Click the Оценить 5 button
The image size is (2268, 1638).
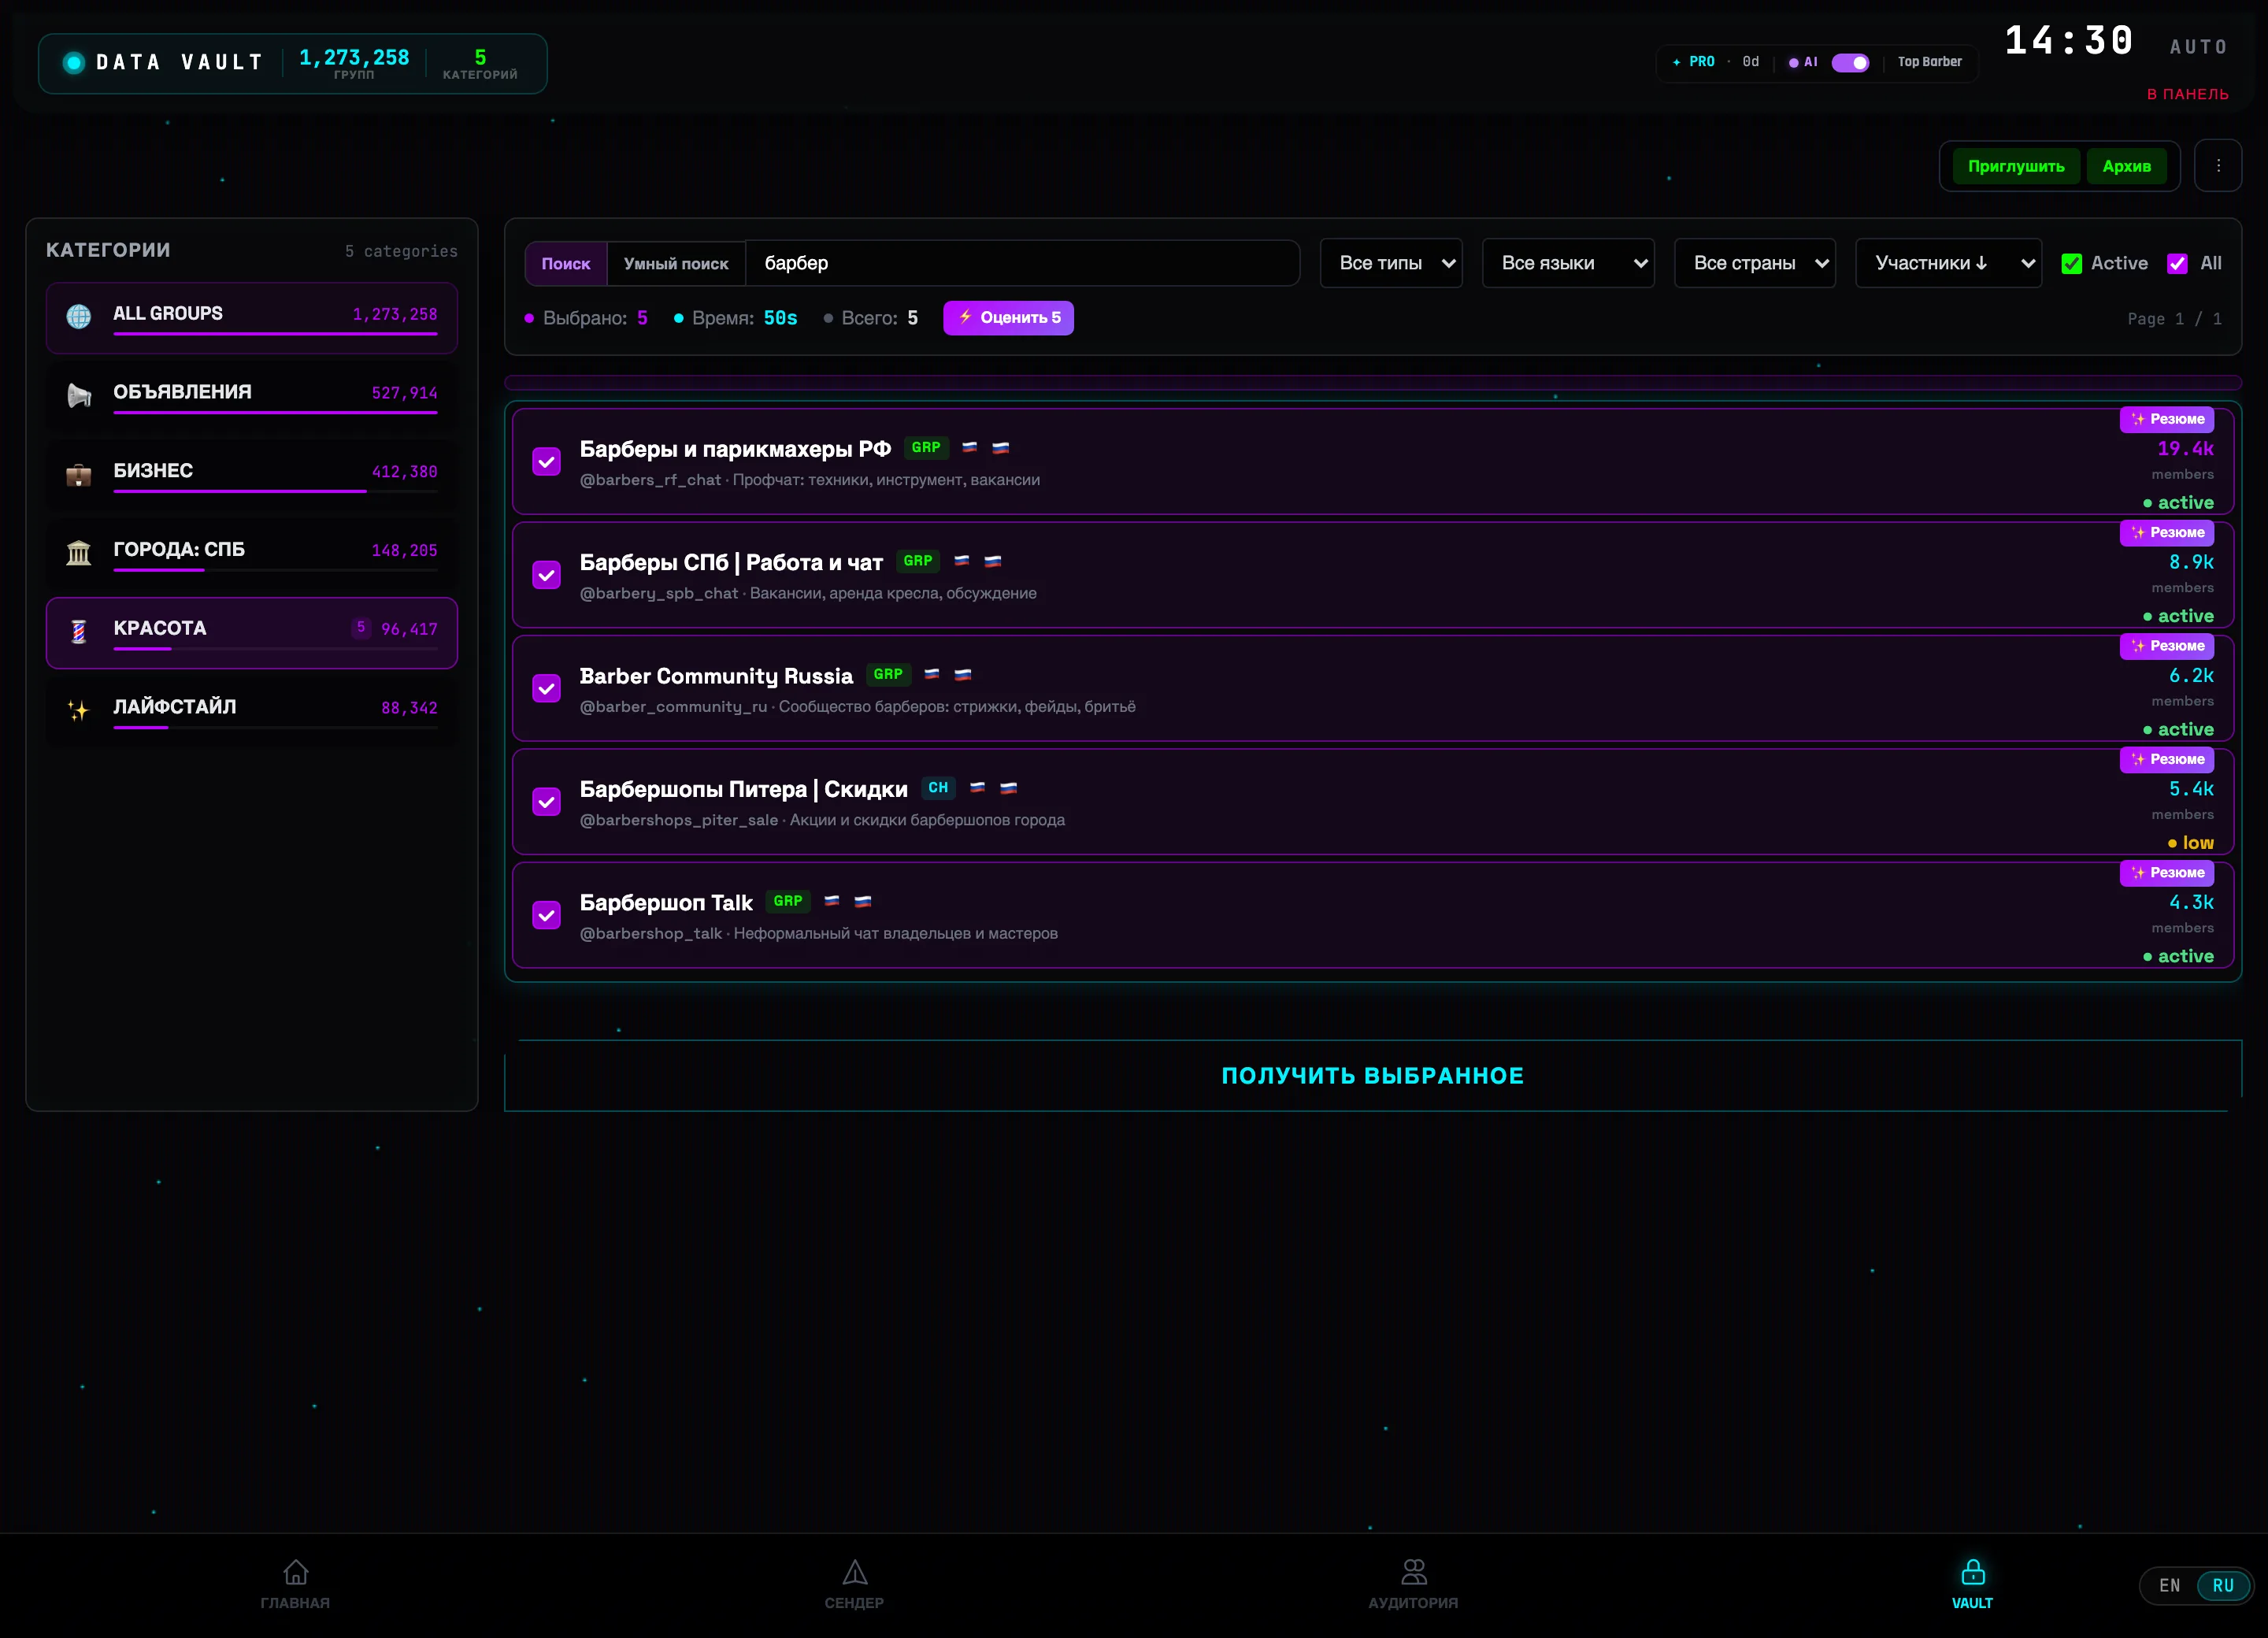coord(1008,318)
